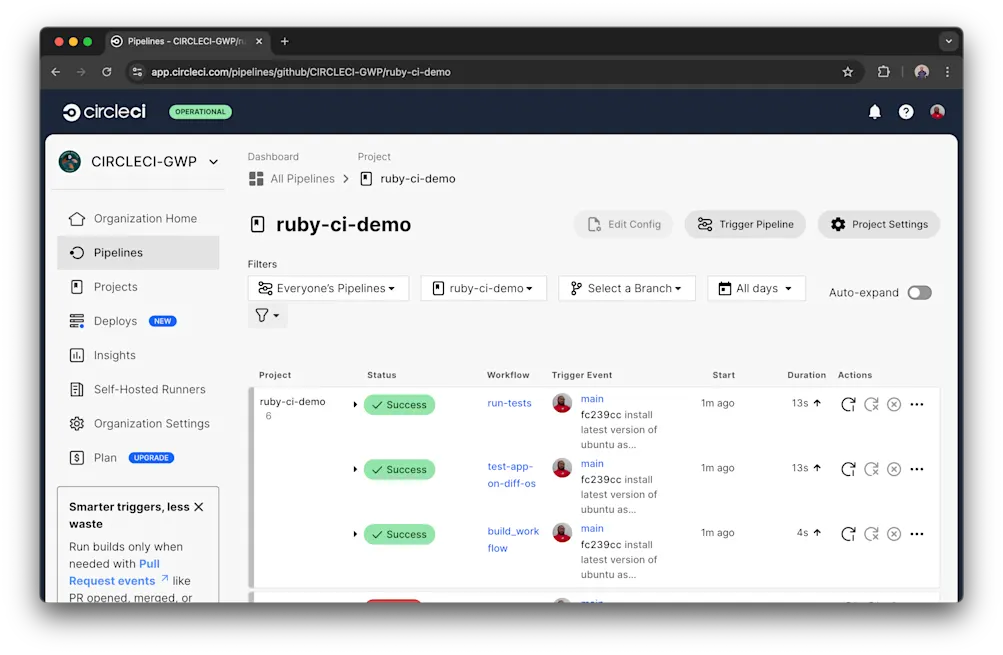The image size is (1003, 655).
Task: Rerun the test-app-on-diff-os pipeline from failed
Action: click(x=871, y=468)
